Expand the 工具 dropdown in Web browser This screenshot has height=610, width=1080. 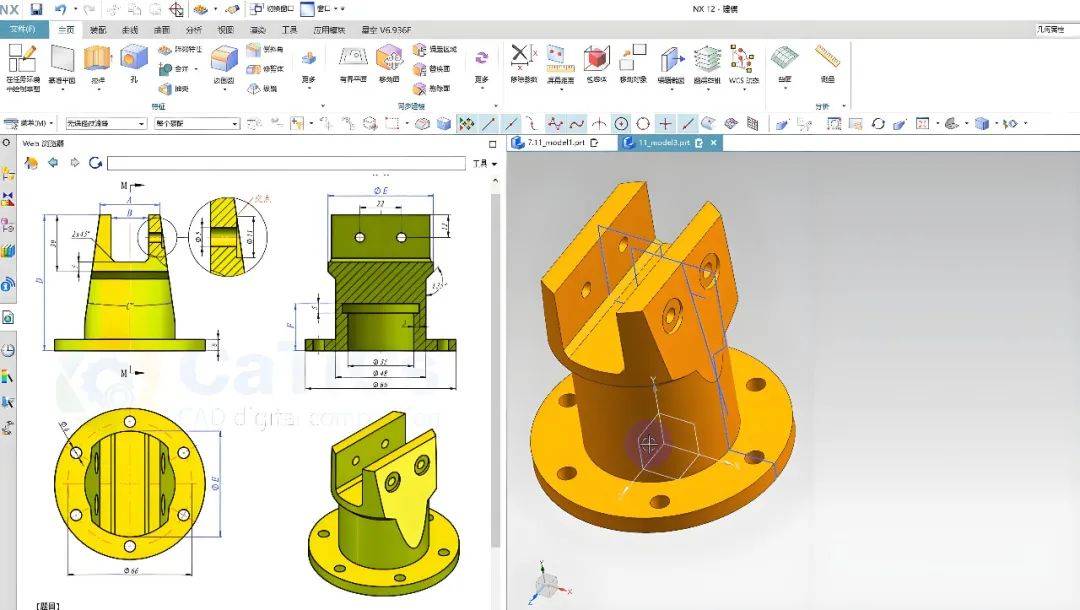coord(484,163)
